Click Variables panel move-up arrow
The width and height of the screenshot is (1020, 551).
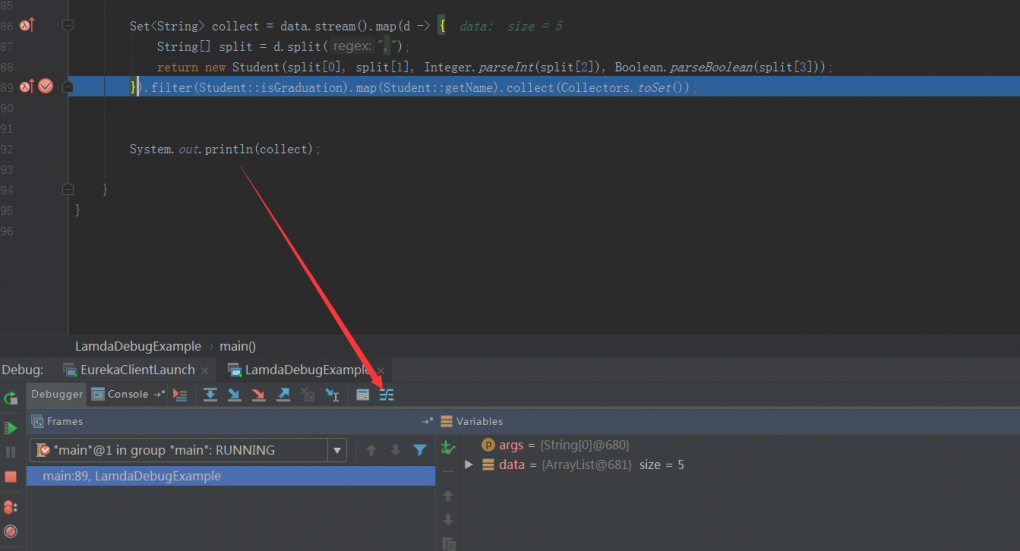click(448, 496)
